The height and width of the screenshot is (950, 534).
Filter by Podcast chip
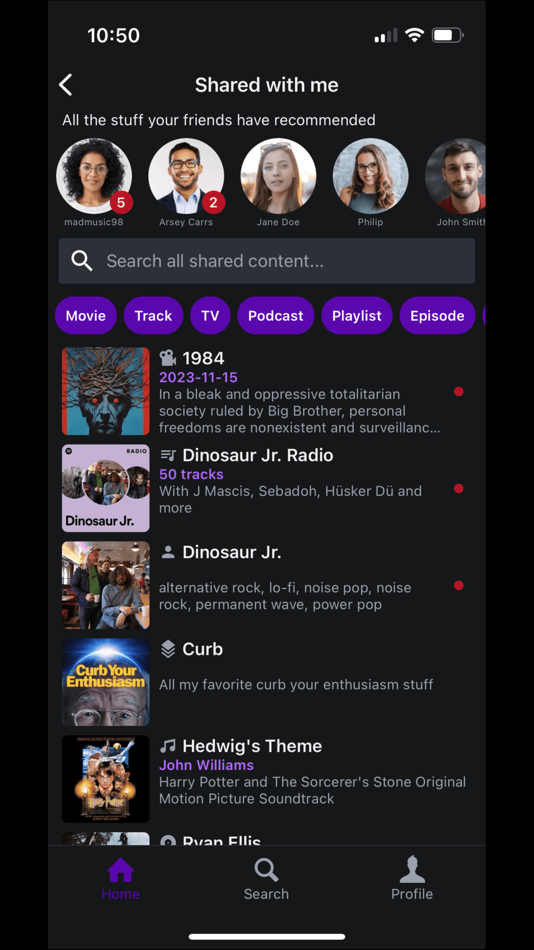[x=276, y=316]
